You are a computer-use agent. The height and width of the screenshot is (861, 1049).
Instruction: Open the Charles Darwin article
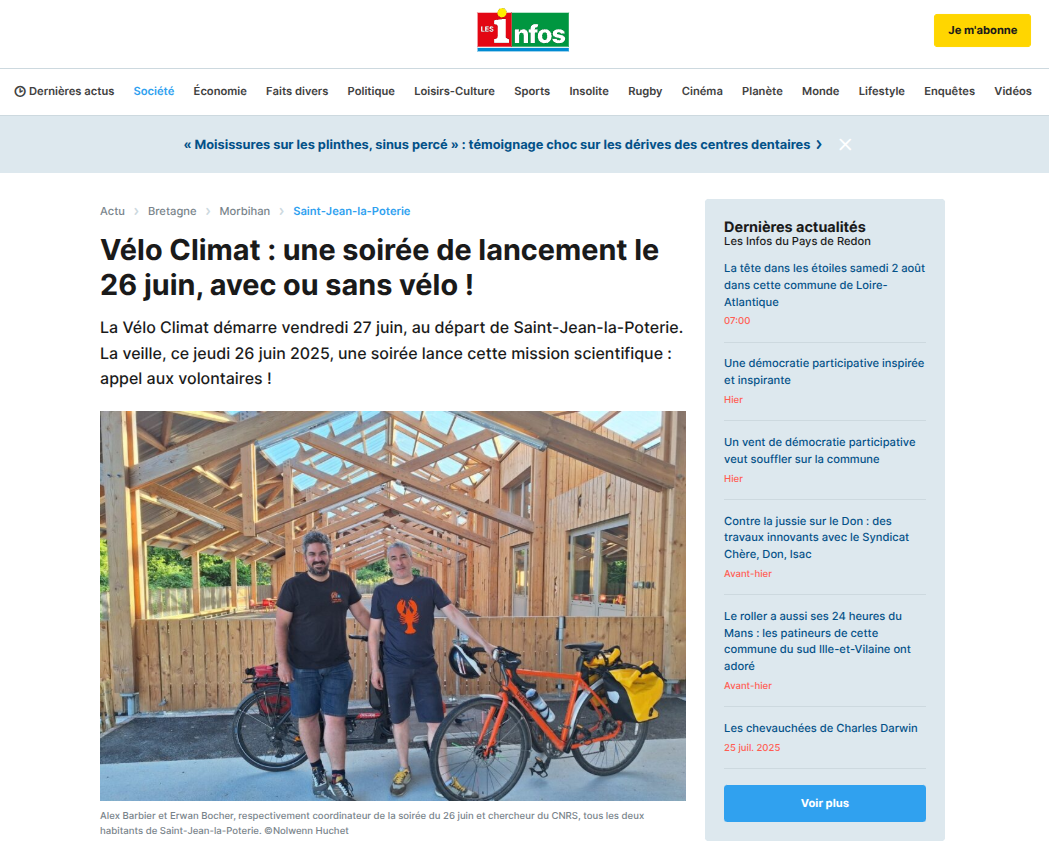coord(821,728)
